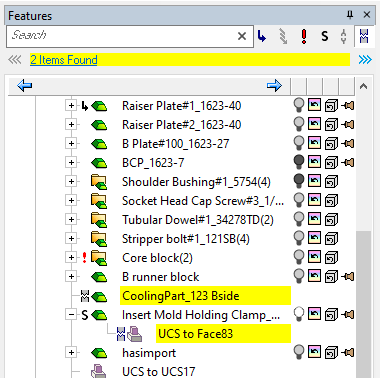Click the blue arrow active-part filter icon

(x=262, y=36)
